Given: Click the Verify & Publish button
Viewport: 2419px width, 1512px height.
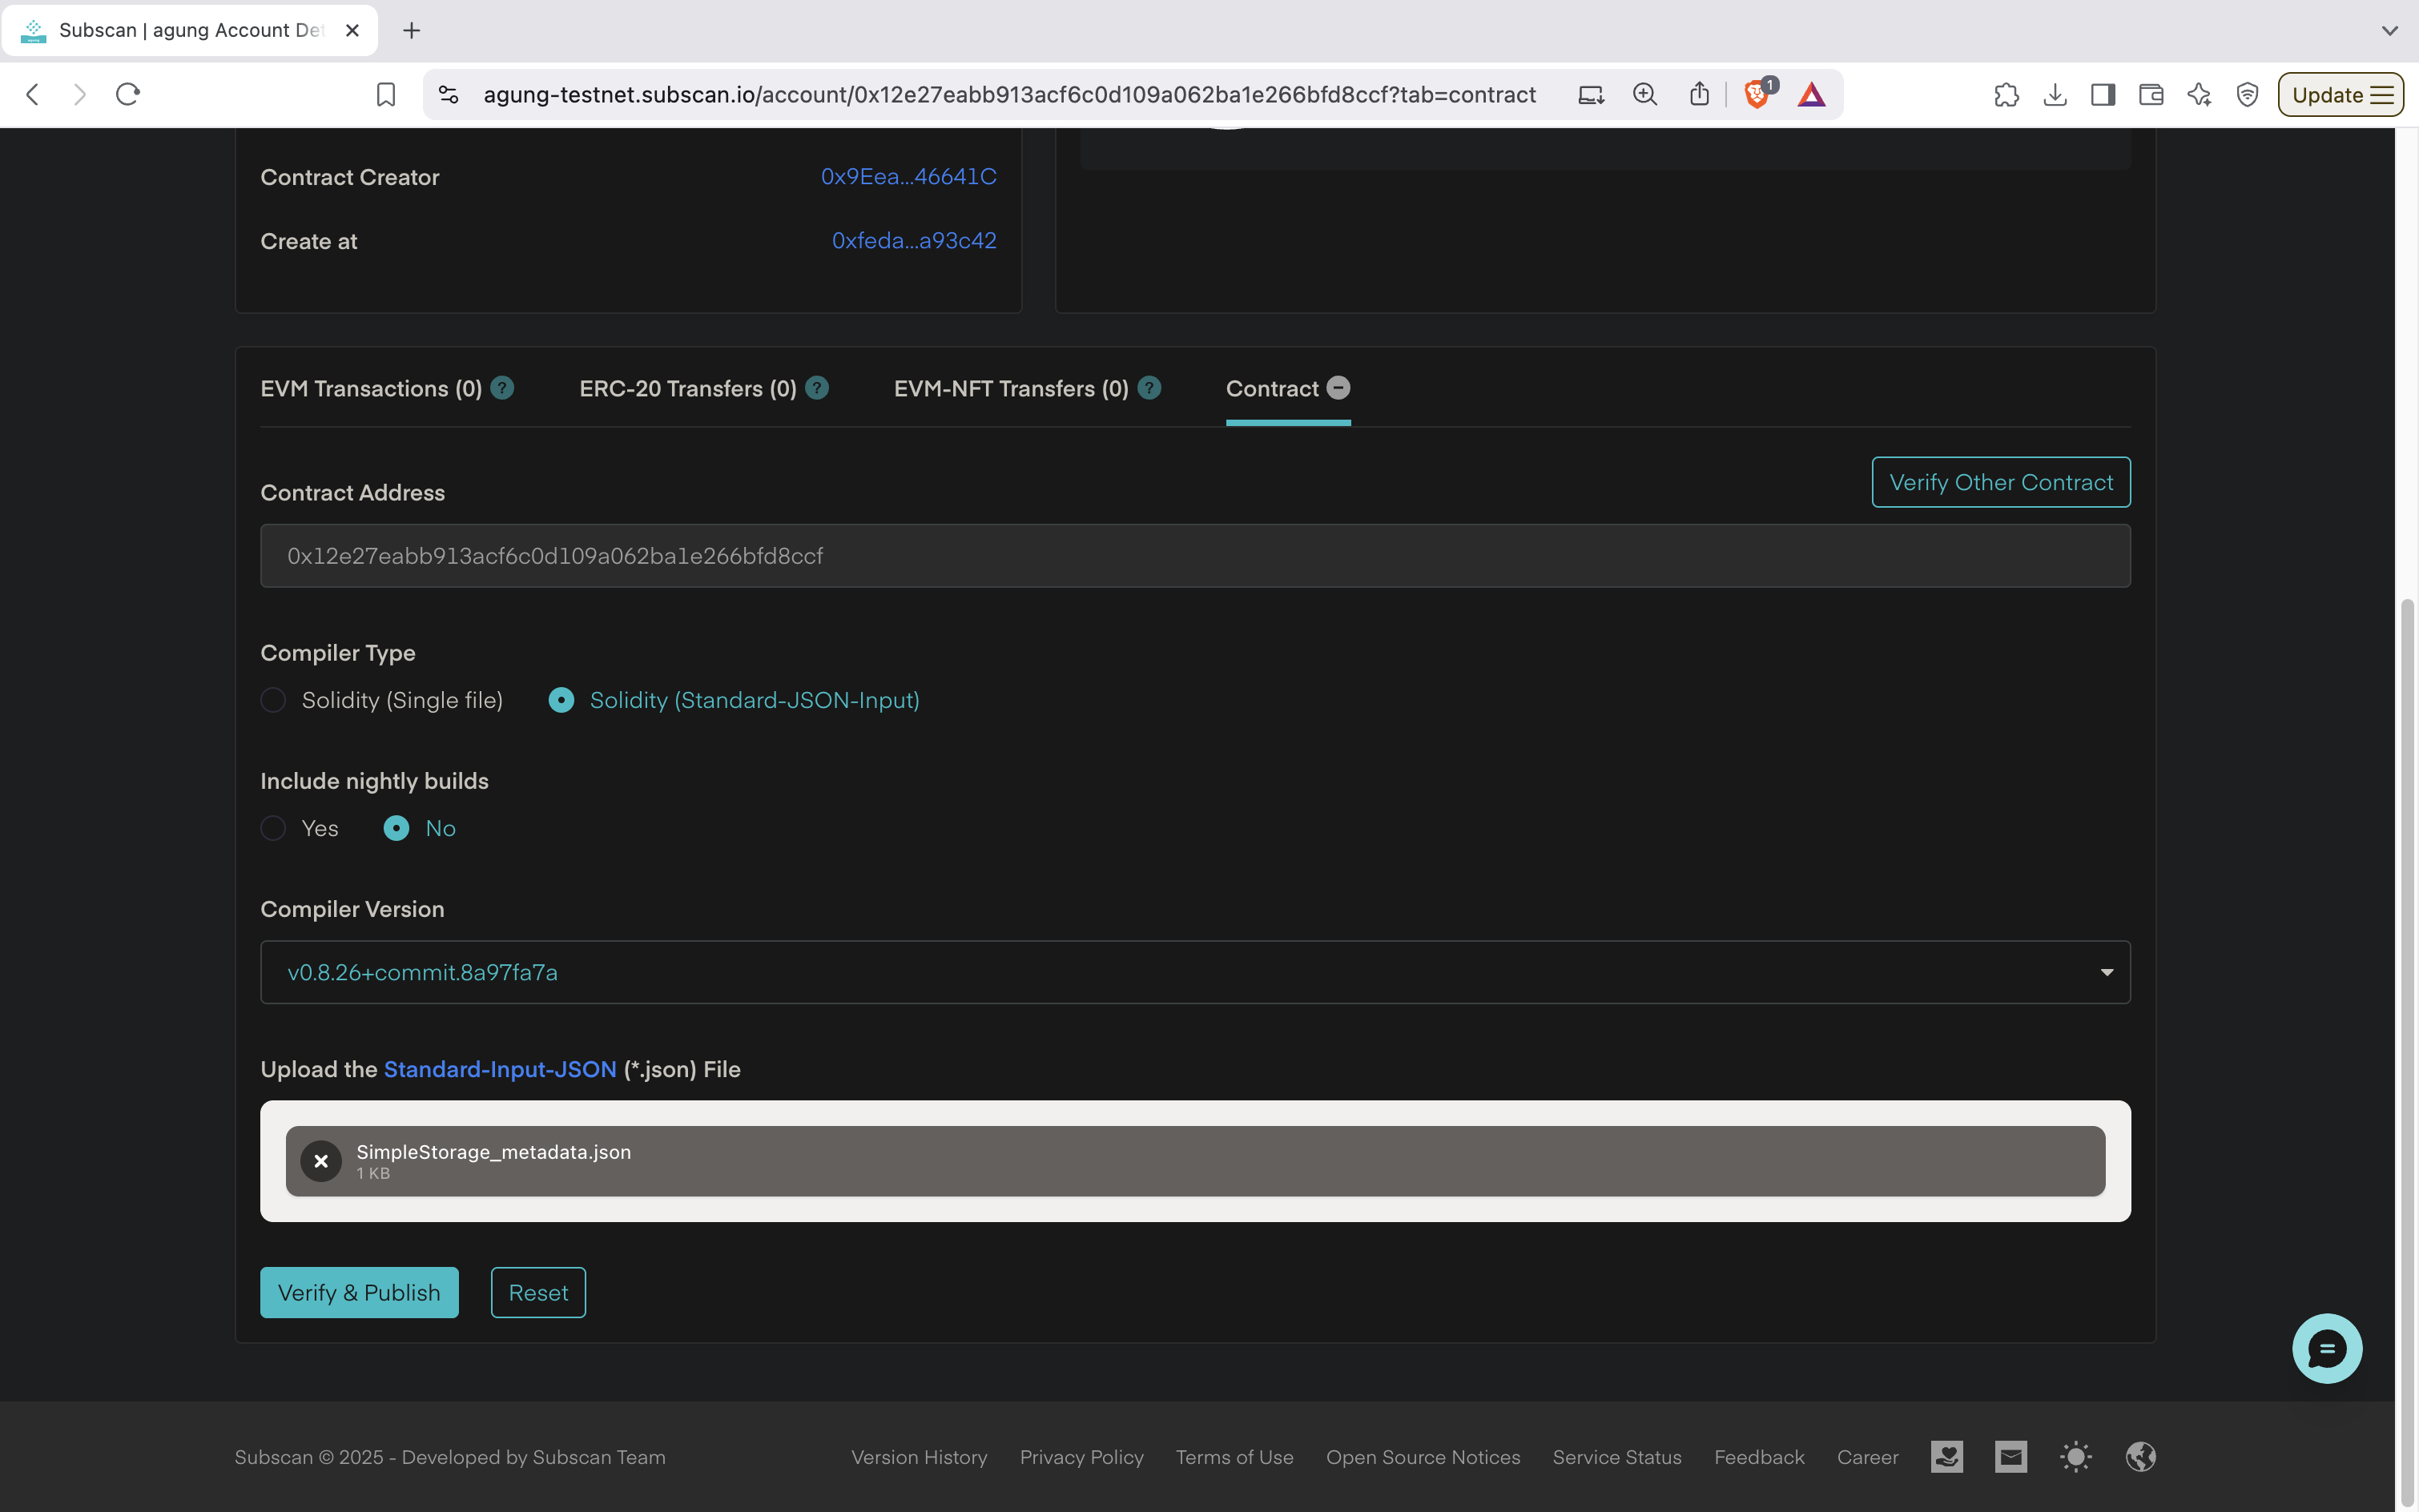Looking at the screenshot, I should (359, 1292).
